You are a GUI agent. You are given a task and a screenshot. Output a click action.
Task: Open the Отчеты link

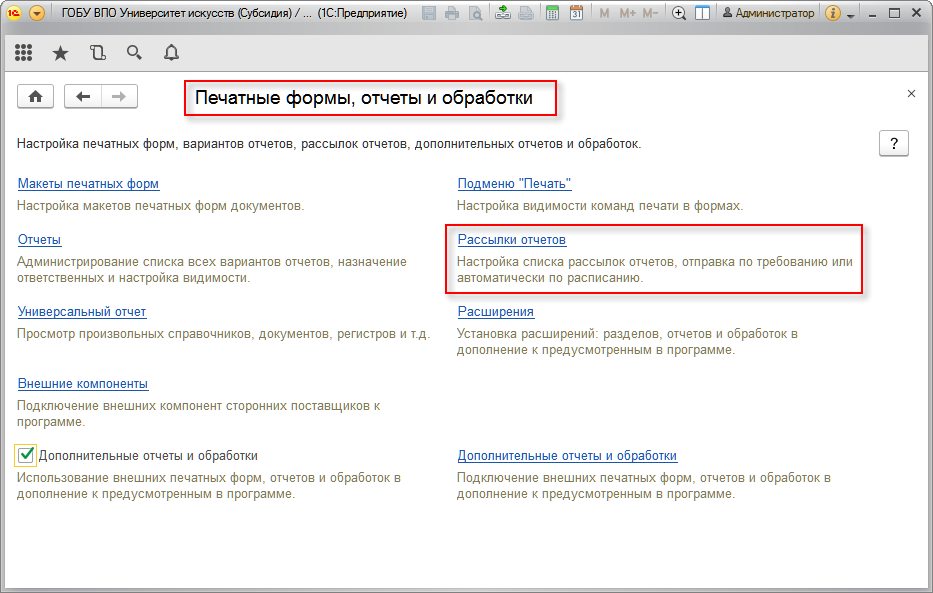coord(39,240)
